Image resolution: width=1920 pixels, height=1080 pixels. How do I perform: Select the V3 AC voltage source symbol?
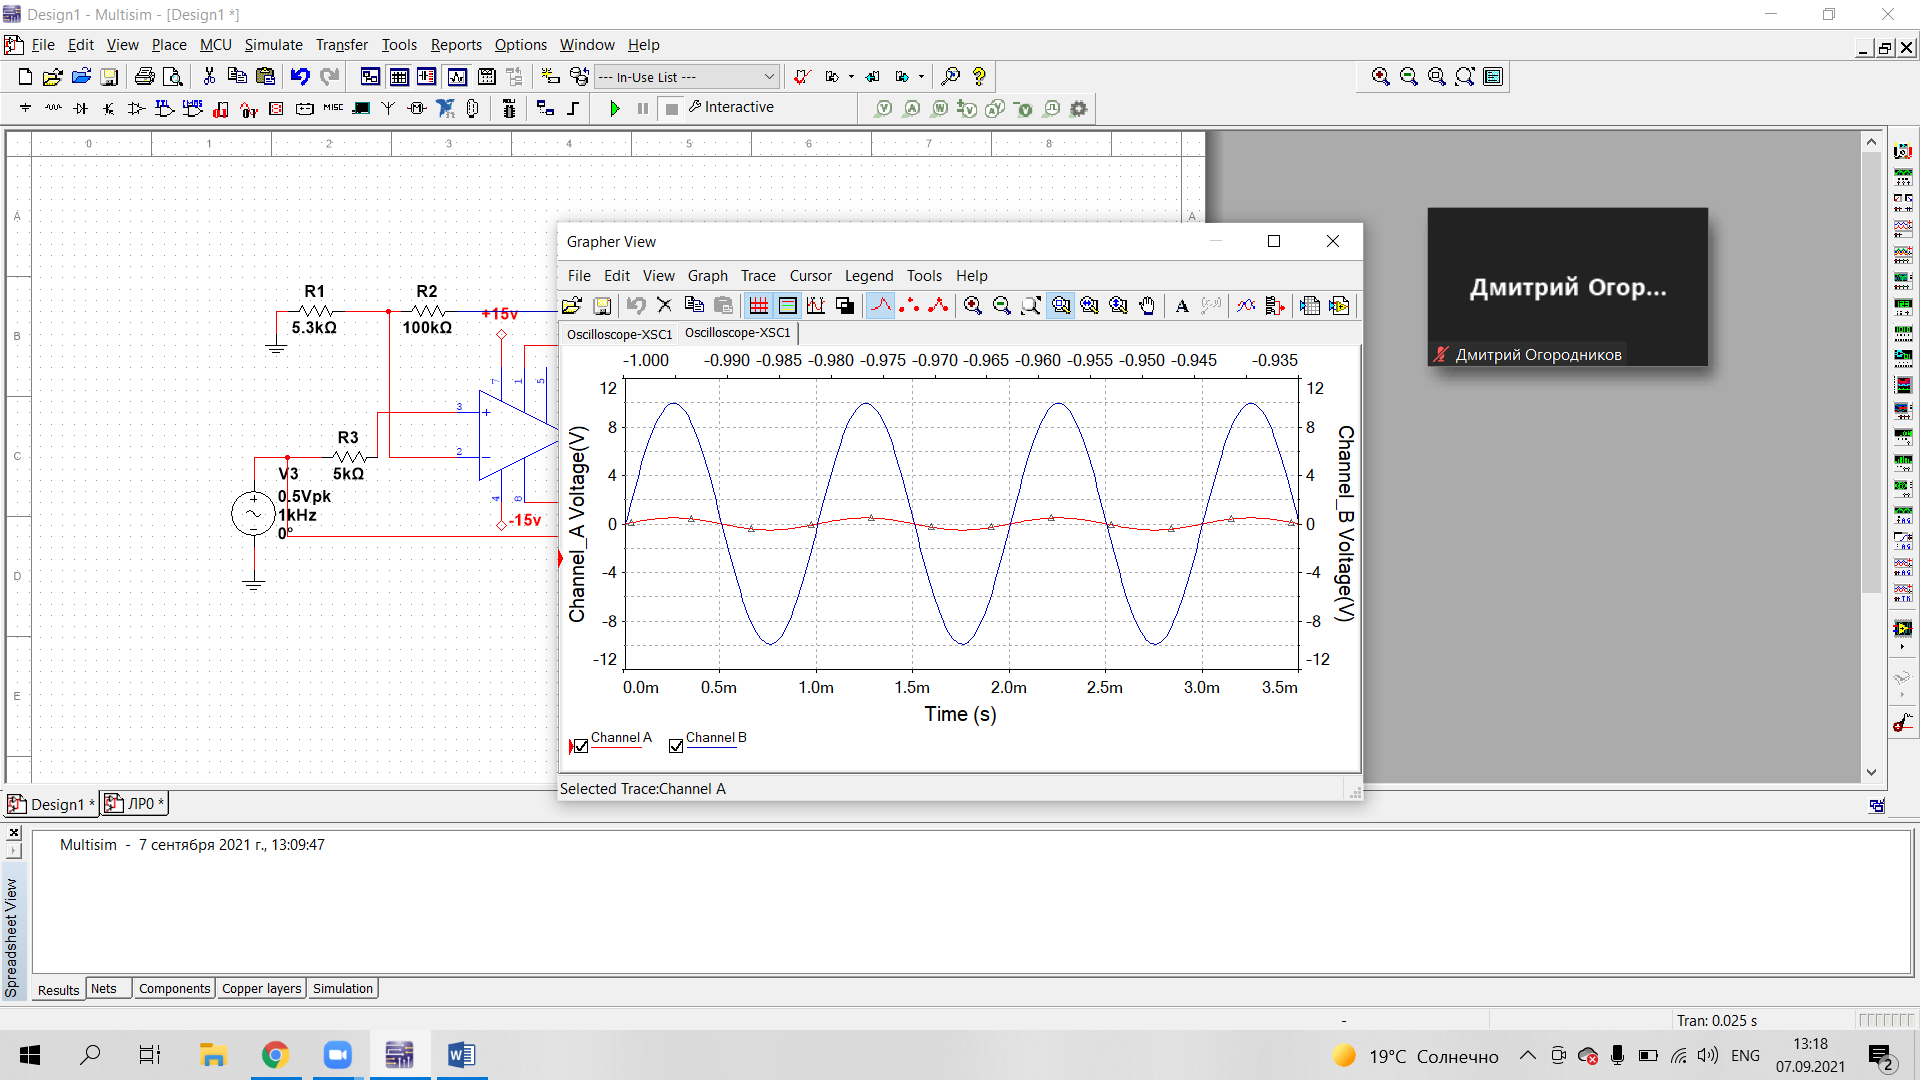(253, 514)
